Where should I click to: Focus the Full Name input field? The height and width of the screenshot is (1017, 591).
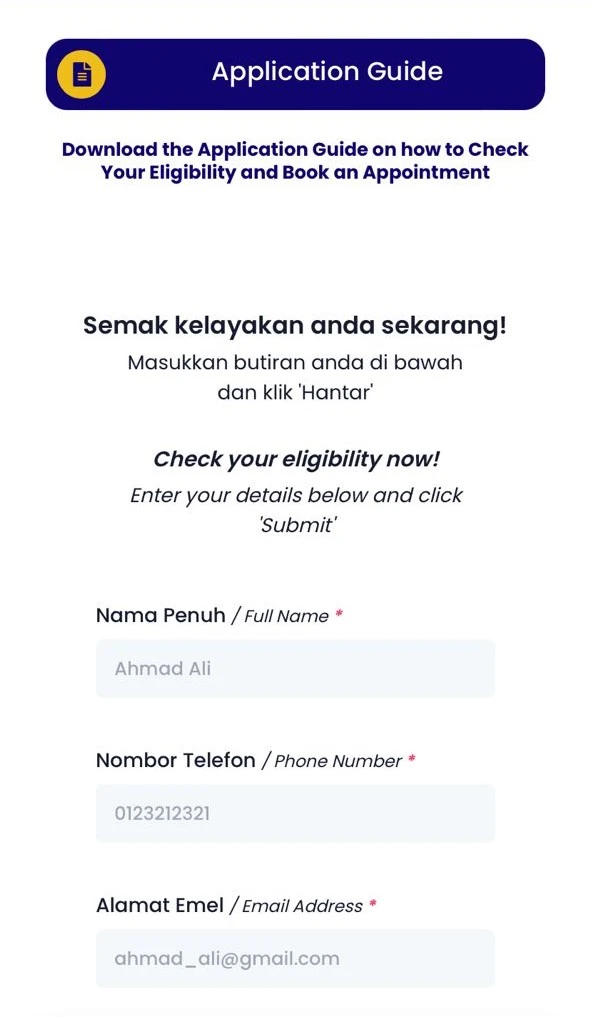(x=295, y=669)
